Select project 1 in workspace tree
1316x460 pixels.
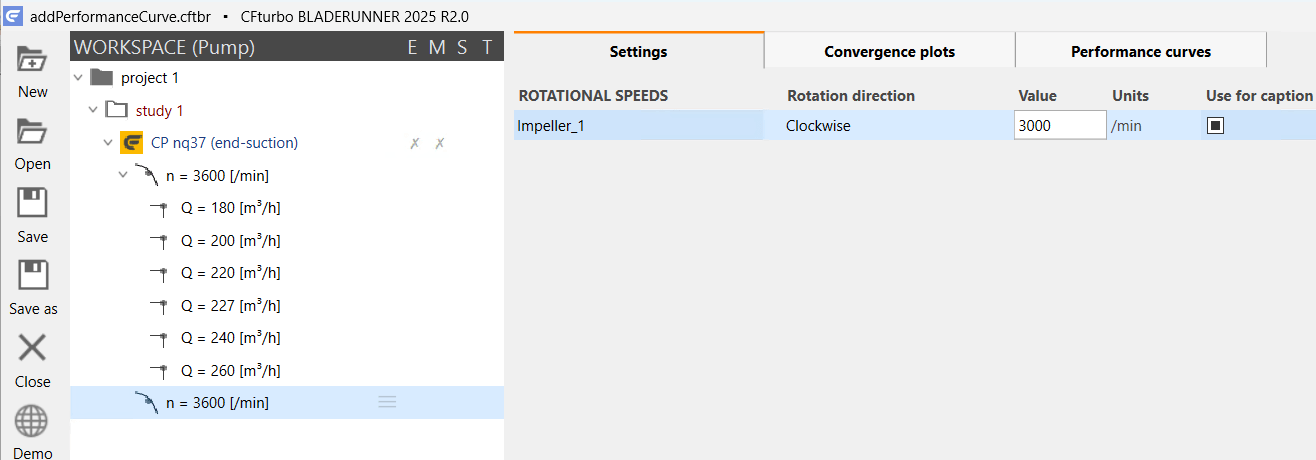150,77
